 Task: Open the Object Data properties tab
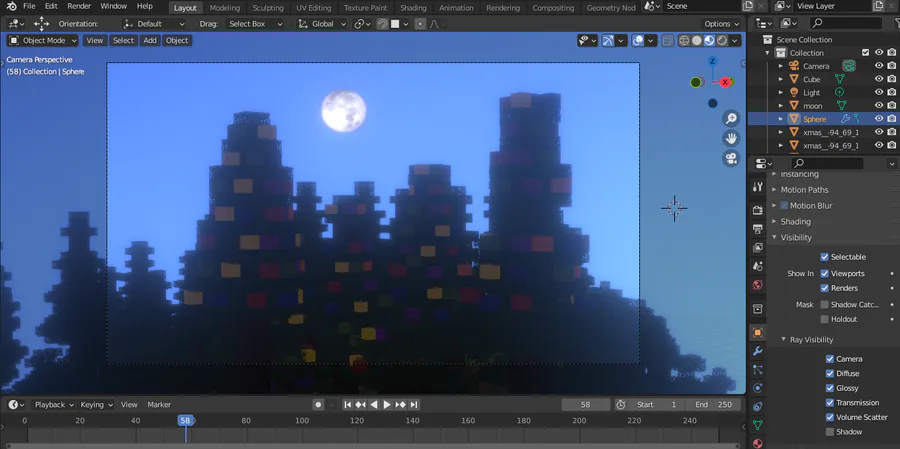[758, 425]
